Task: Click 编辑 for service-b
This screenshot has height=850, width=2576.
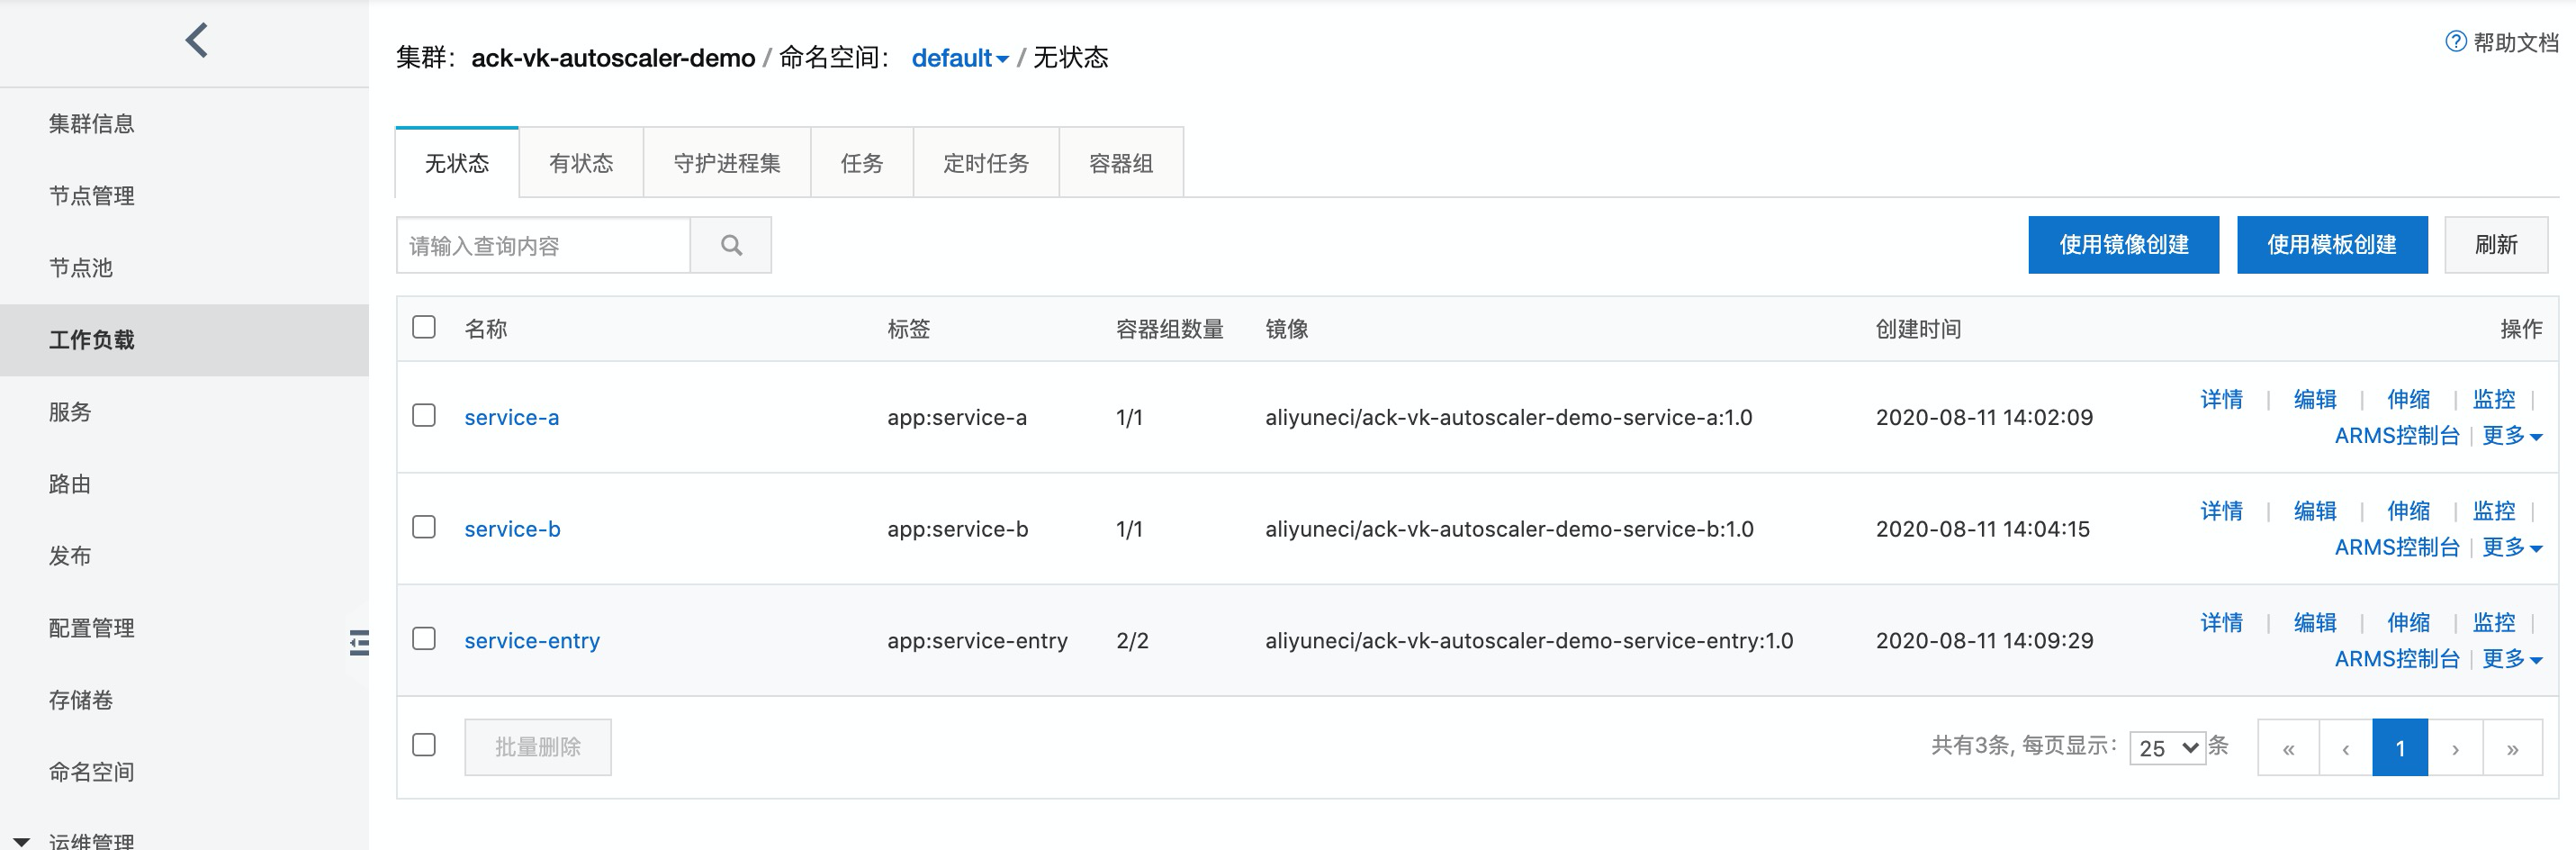Action: pos(2315,512)
